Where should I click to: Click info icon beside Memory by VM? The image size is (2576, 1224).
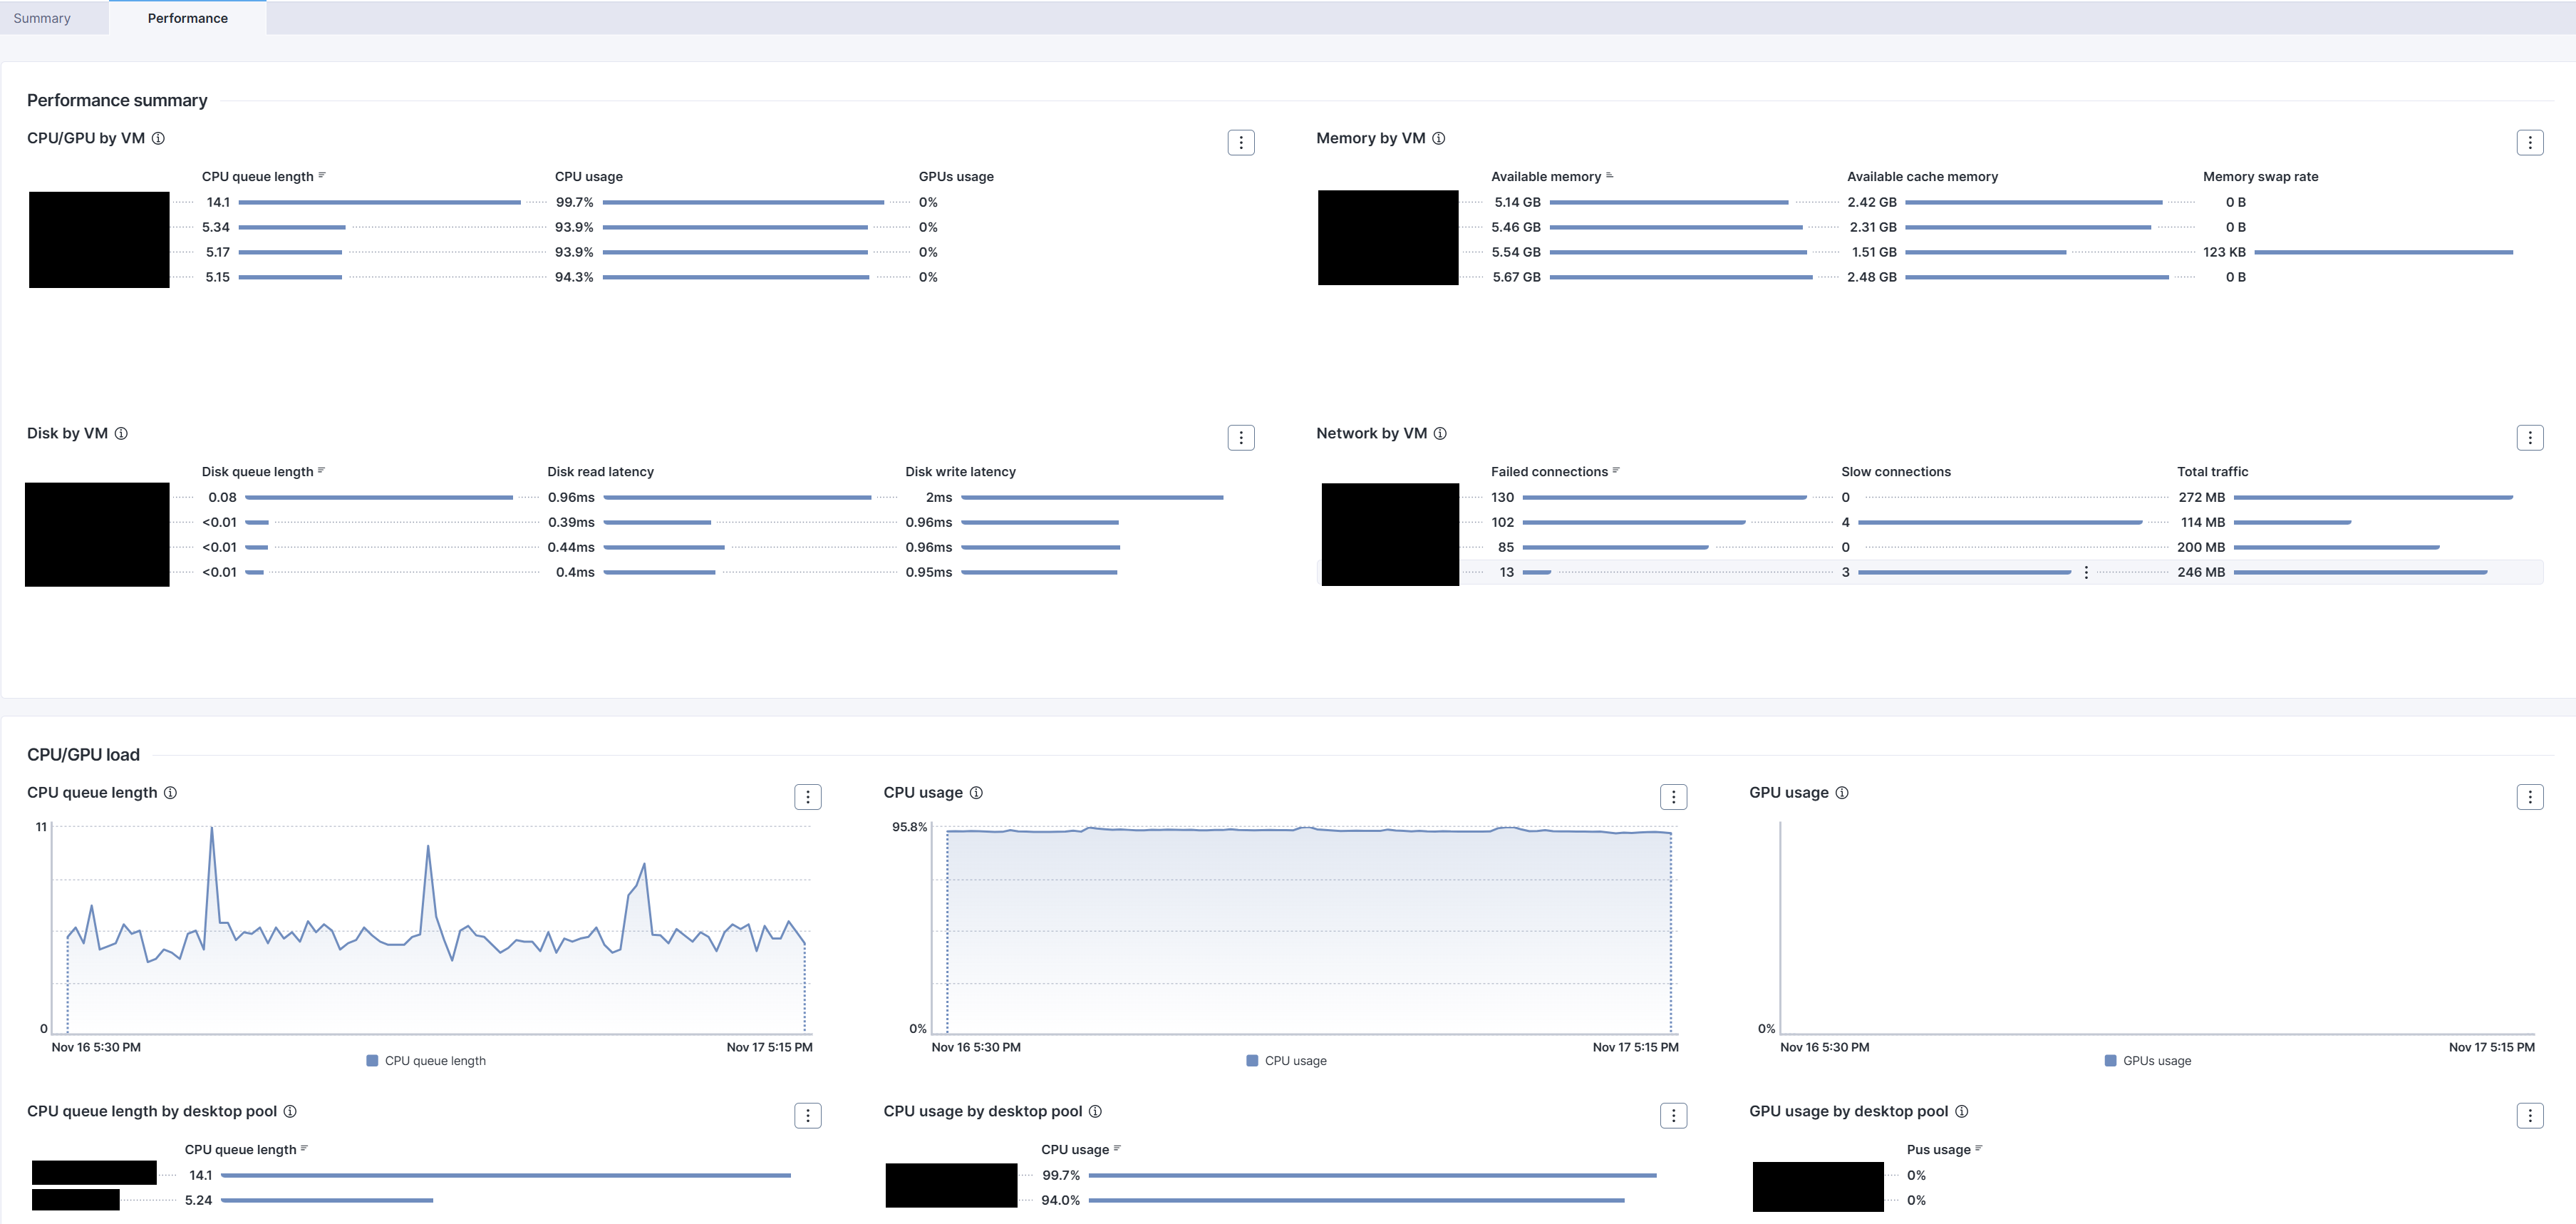1438,139
